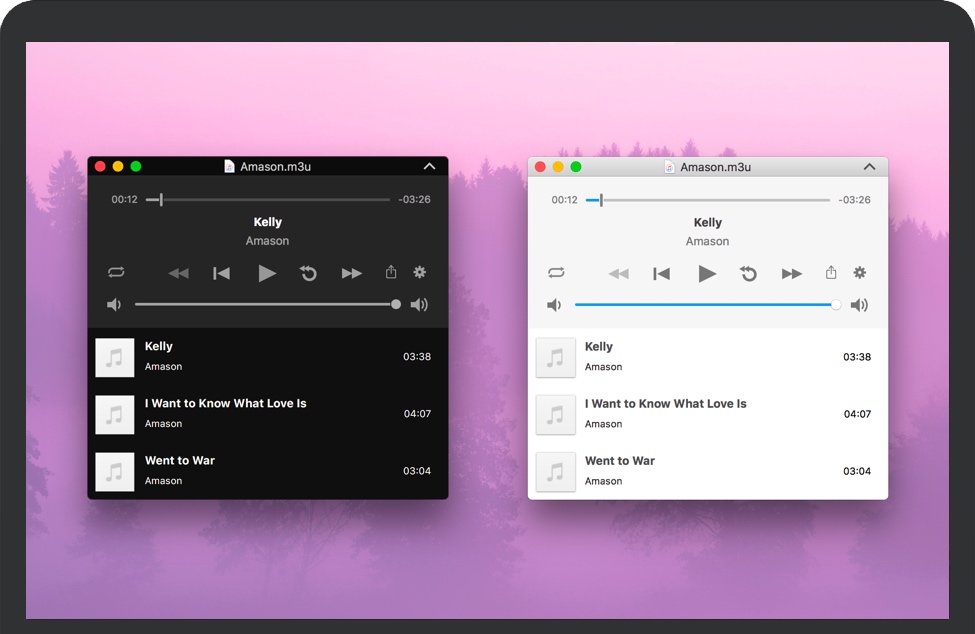Toggle repeat mode in the light player

556,272
